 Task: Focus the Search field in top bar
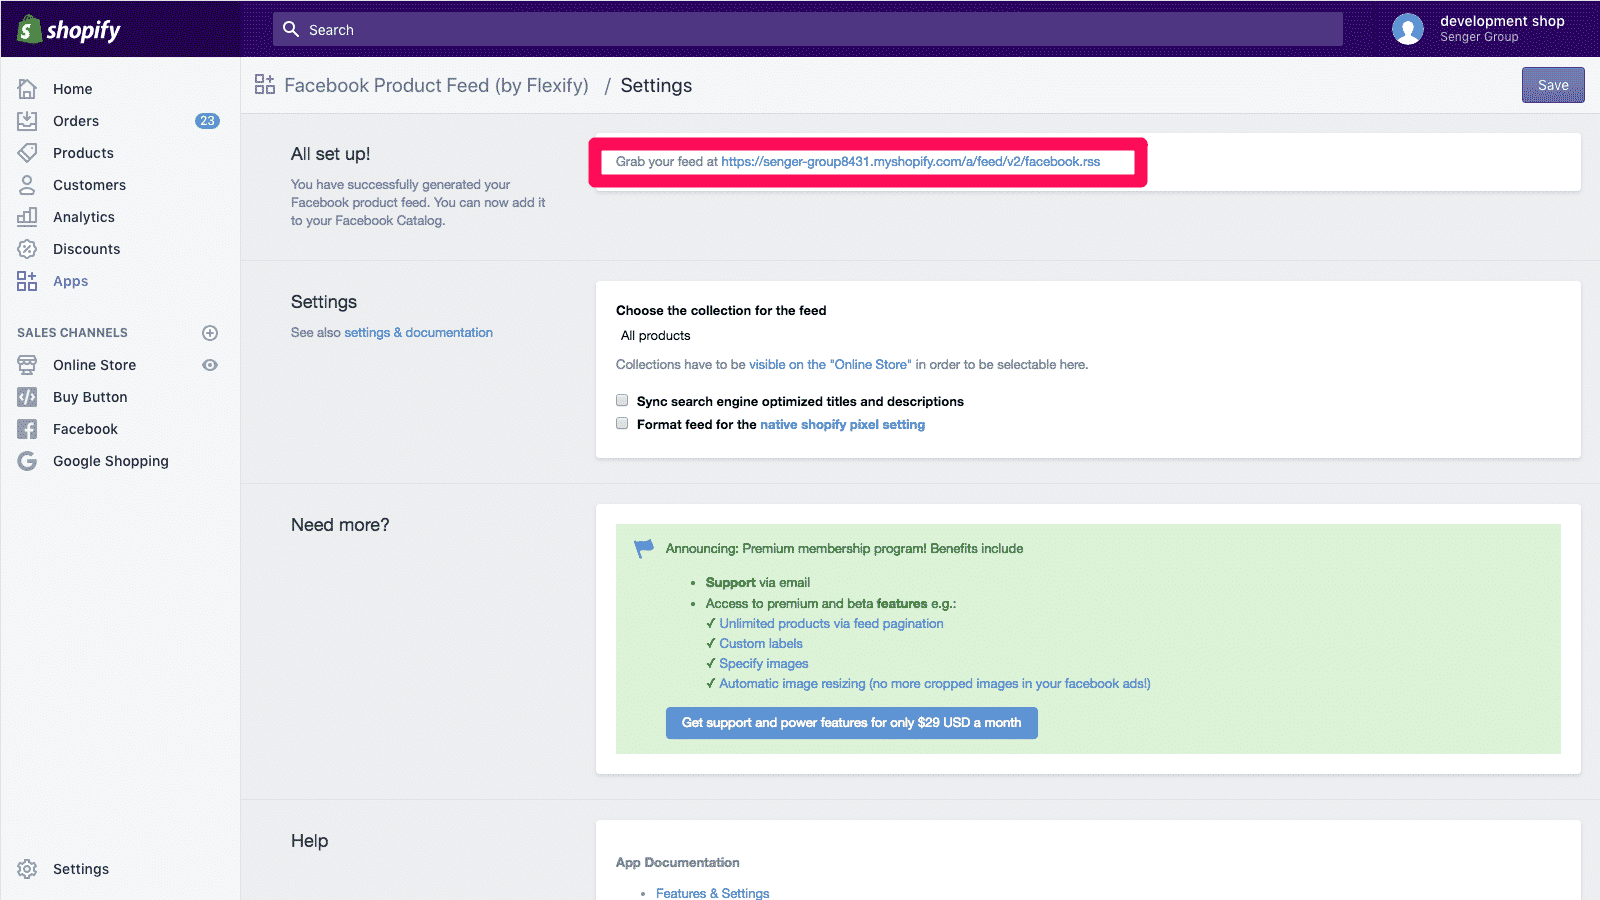(x=807, y=30)
